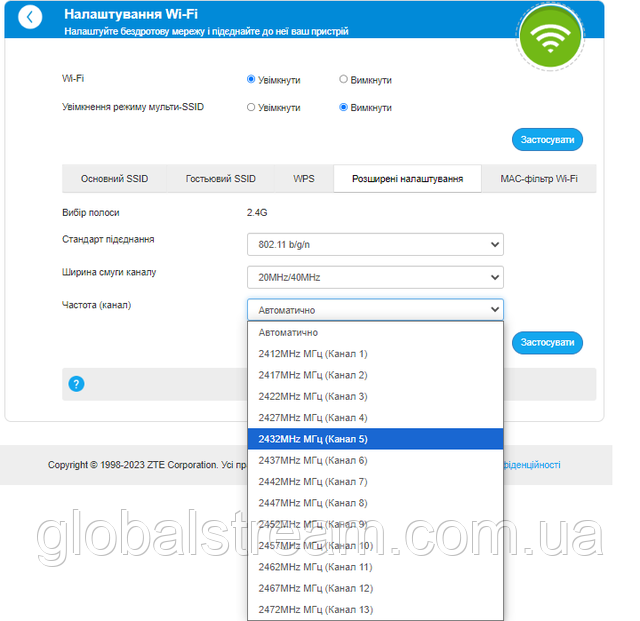Choose 2412MHz (Канал 1) option
Screen dimensions: 640x621
[x=375, y=354]
